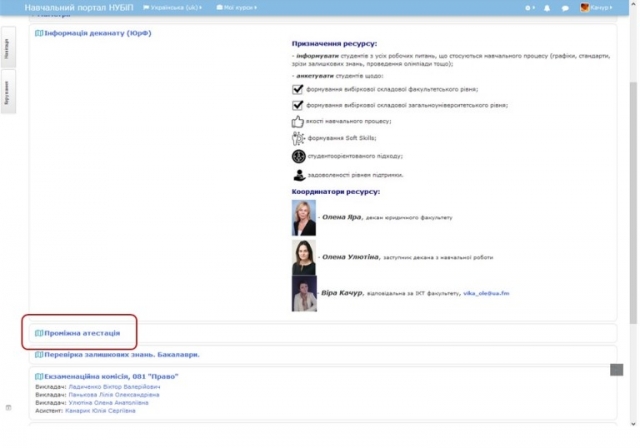Viewport: 640px width, 448px height.
Task: Click the grey back-to-top square button
Action: coord(616,370)
